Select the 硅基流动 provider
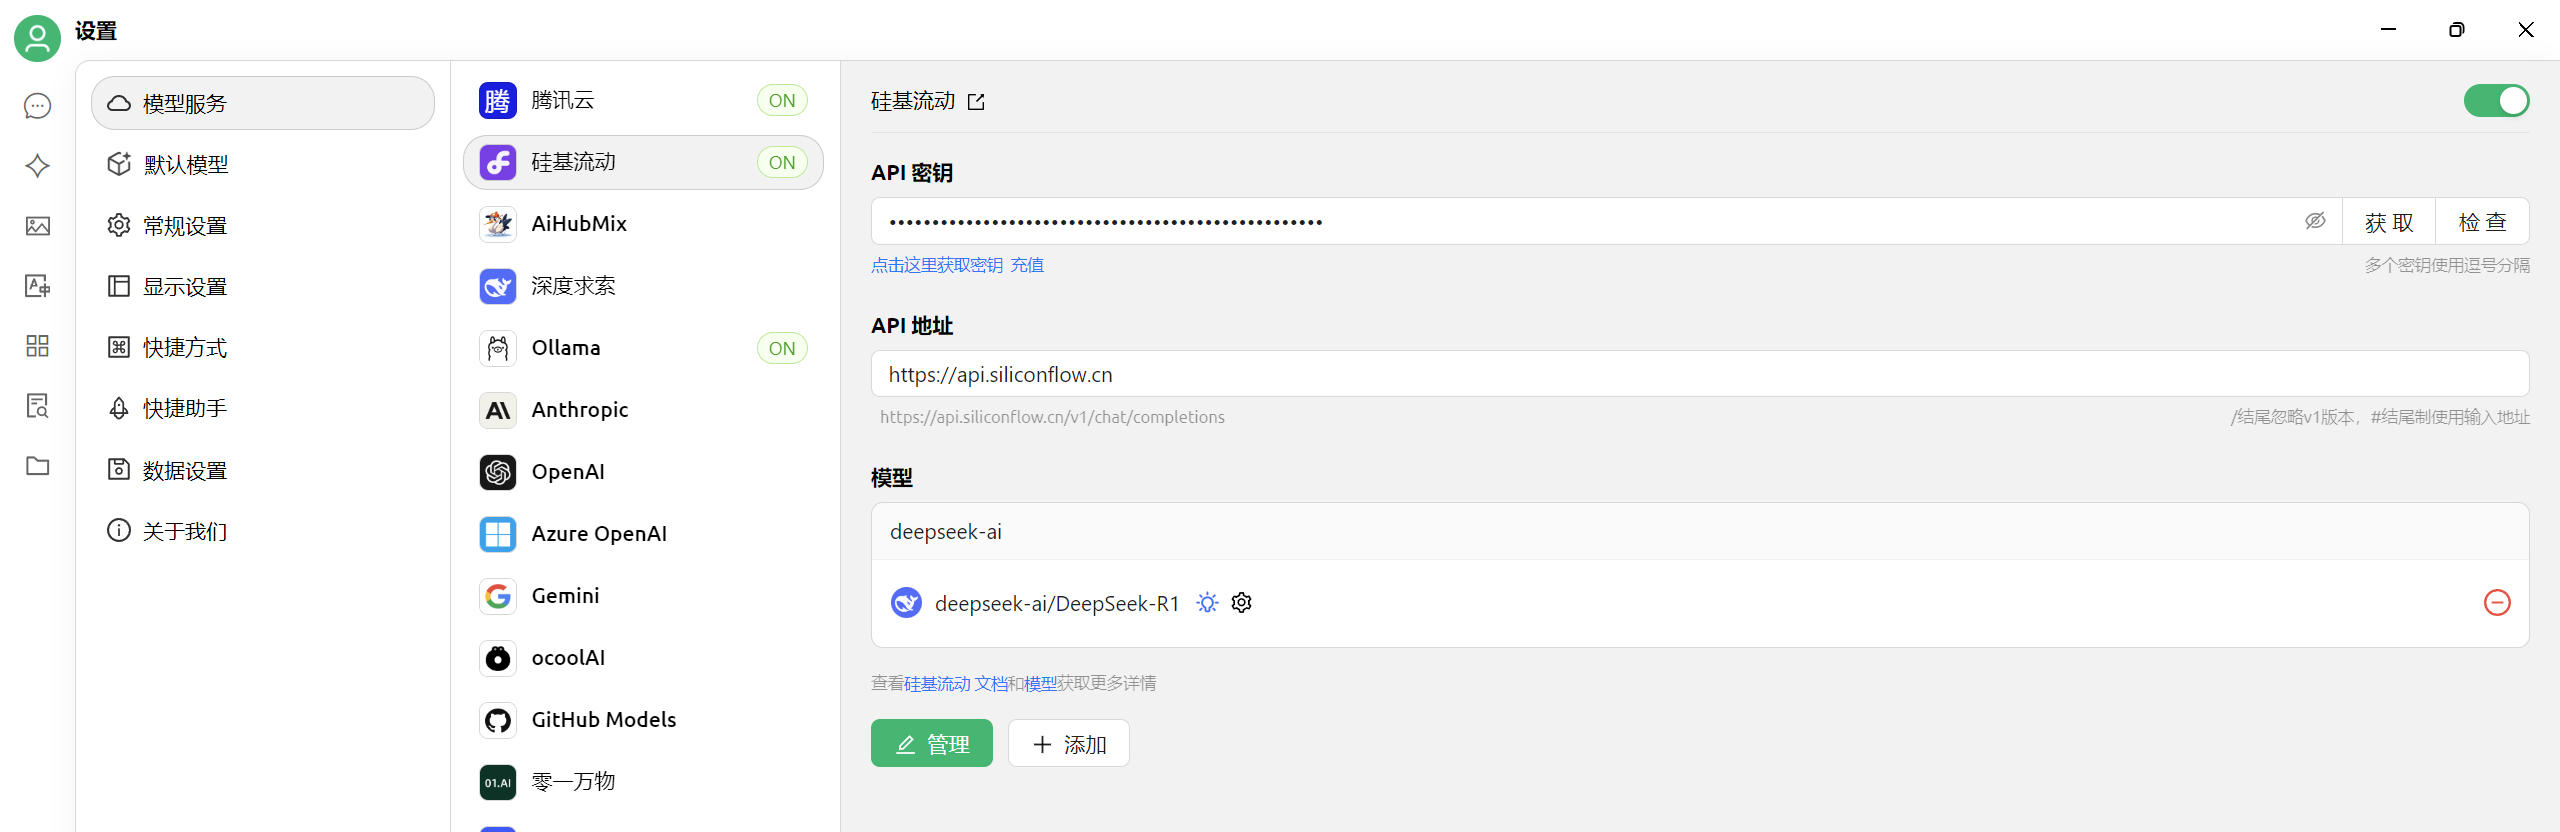 click(x=643, y=162)
